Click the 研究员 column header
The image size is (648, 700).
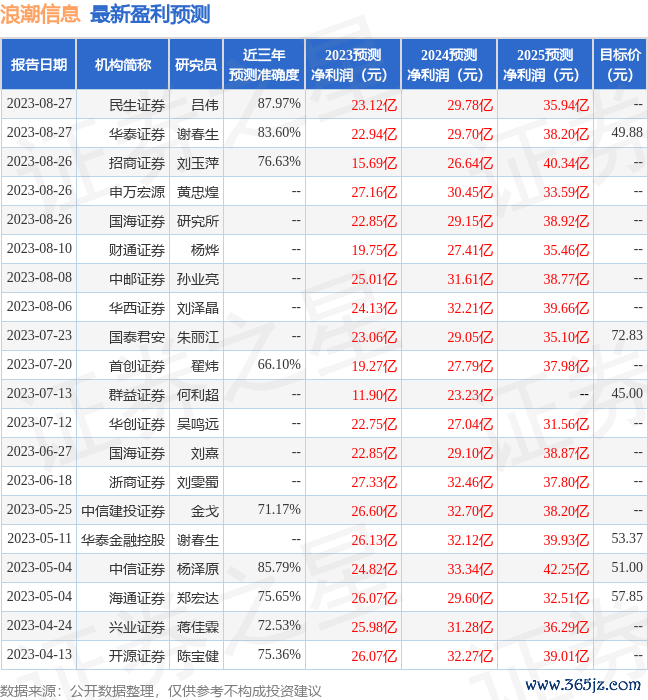(x=196, y=65)
